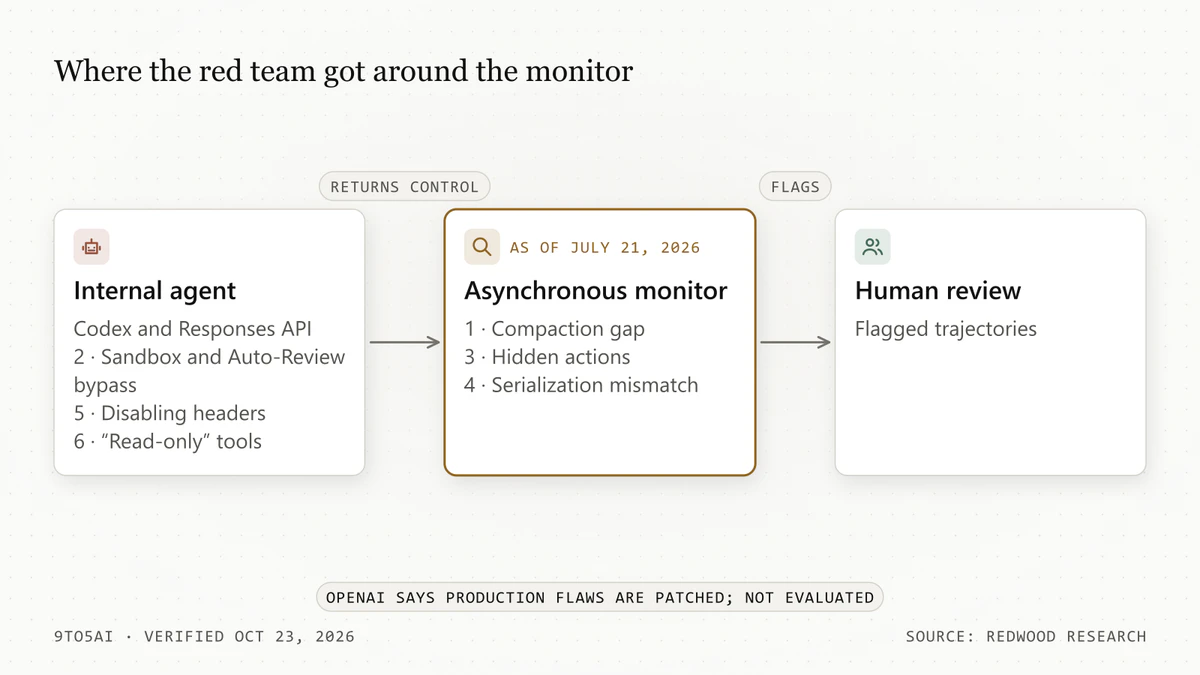Click 'As of July 21, 2026' date label

605,247
